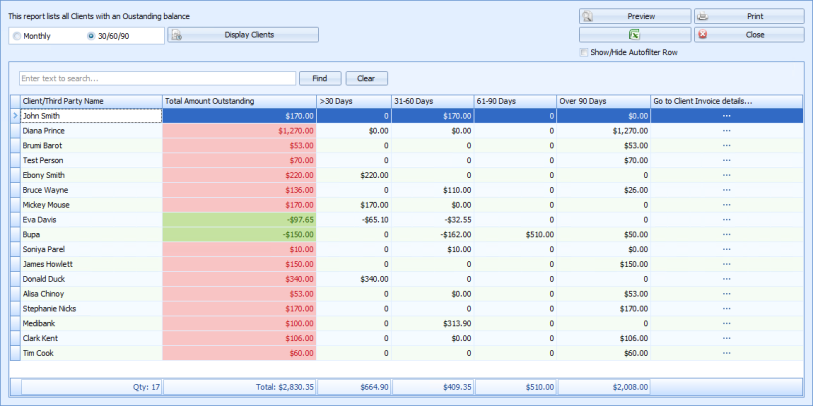The height and width of the screenshot is (406, 813).
Task: Click the >30 Days column header
Action: [354, 101]
